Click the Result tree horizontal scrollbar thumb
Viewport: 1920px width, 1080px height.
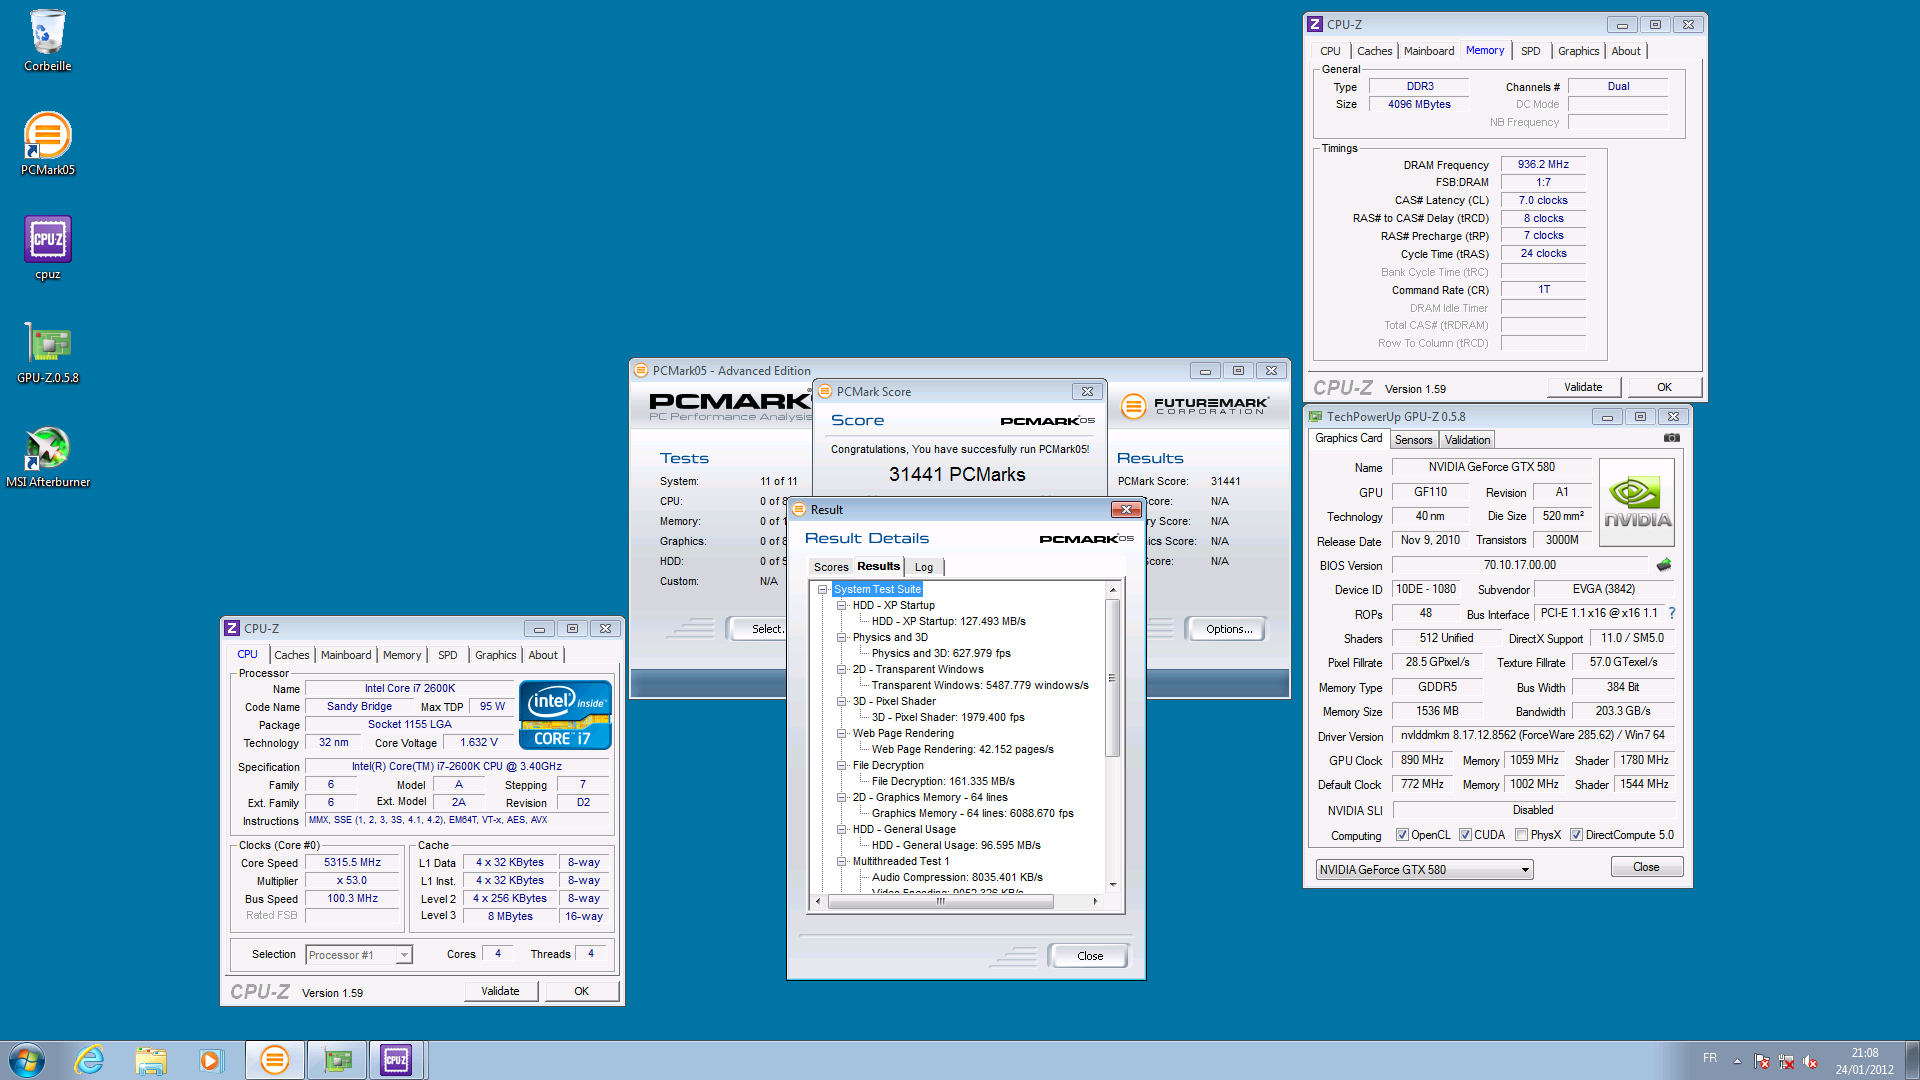(x=940, y=901)
